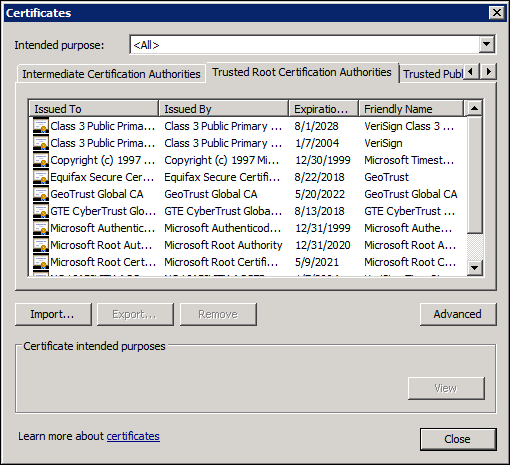
Task: Click certificate icon for VeriSign Class 3 row expiring 8/1/2028
Action: [x=41, y=126]
